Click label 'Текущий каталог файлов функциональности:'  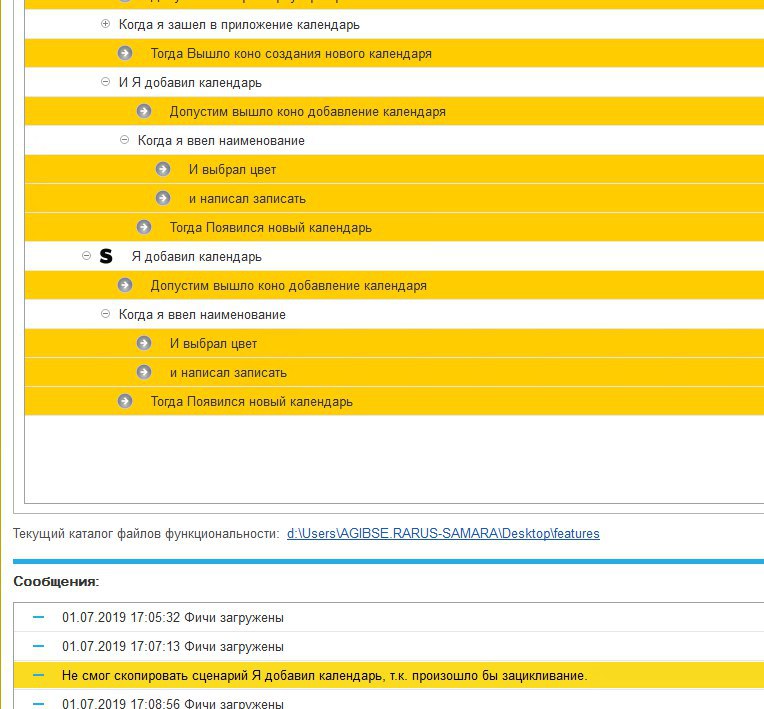pos(146,534)
